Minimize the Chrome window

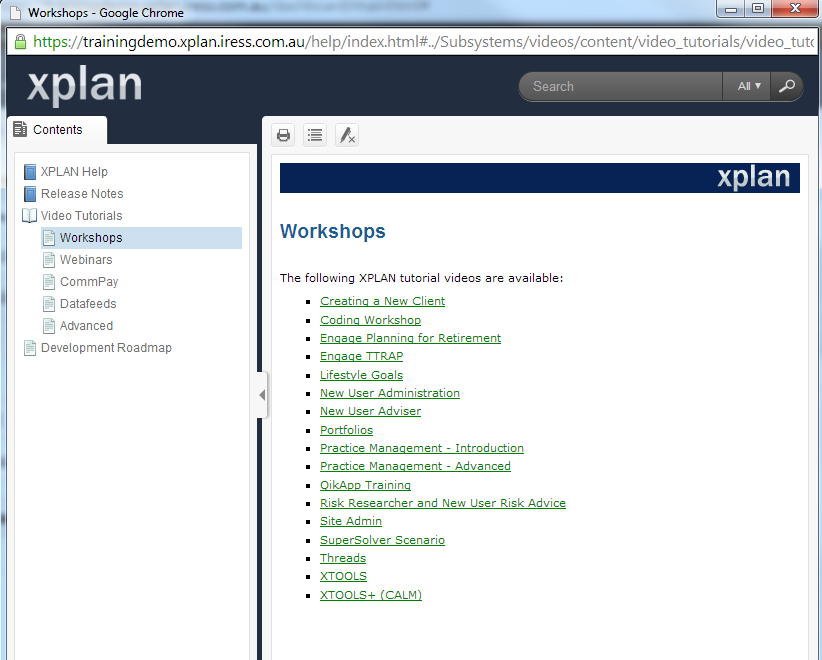click(731, 9)
